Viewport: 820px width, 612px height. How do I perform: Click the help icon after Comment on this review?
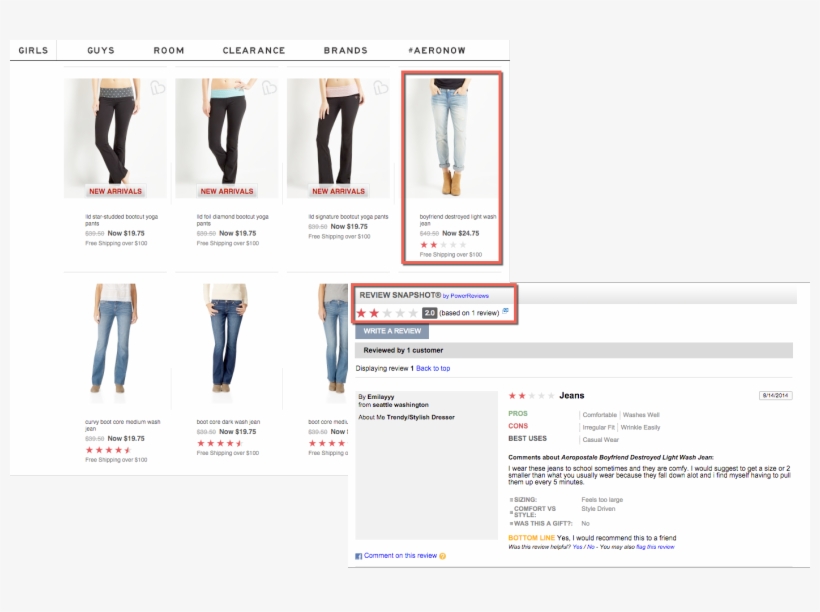click(x=442, y=556)
